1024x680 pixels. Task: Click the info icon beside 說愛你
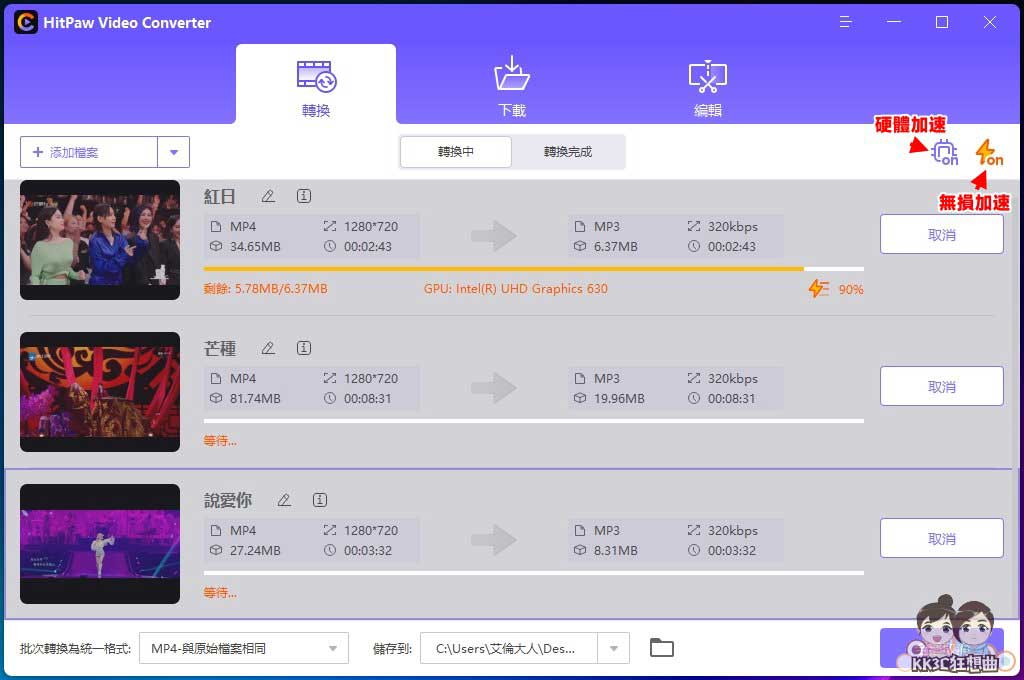[x=320, y=499]
